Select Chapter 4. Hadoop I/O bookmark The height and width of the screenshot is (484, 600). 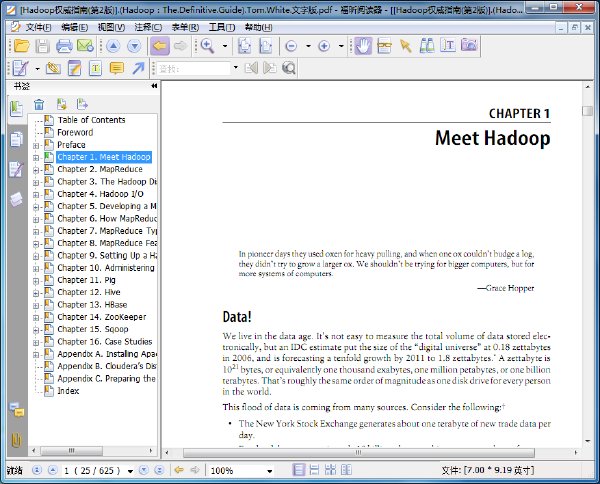pyautogui.click(x=100, y=194)
